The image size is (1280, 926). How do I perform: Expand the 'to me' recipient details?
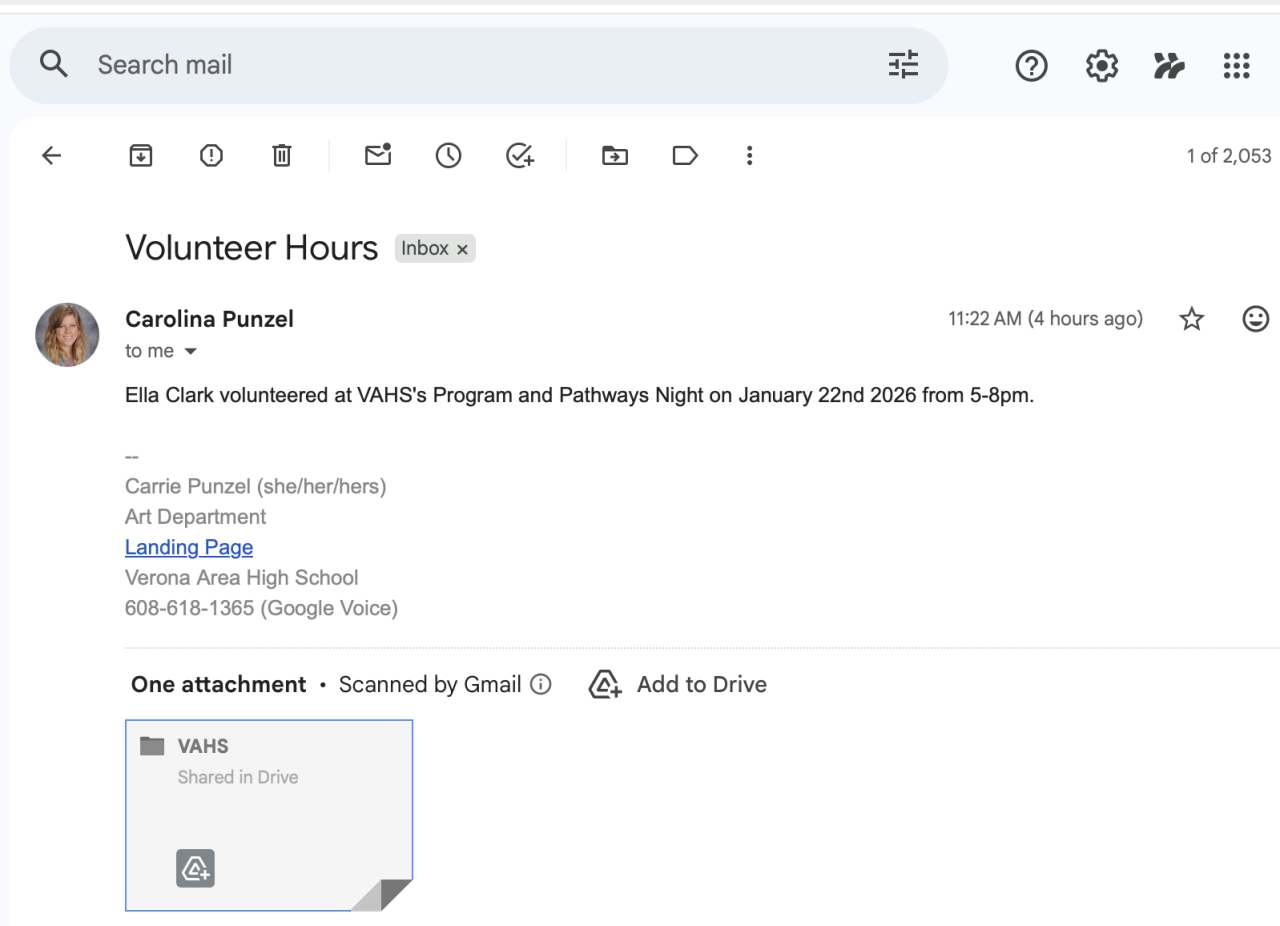pos(191,352)
